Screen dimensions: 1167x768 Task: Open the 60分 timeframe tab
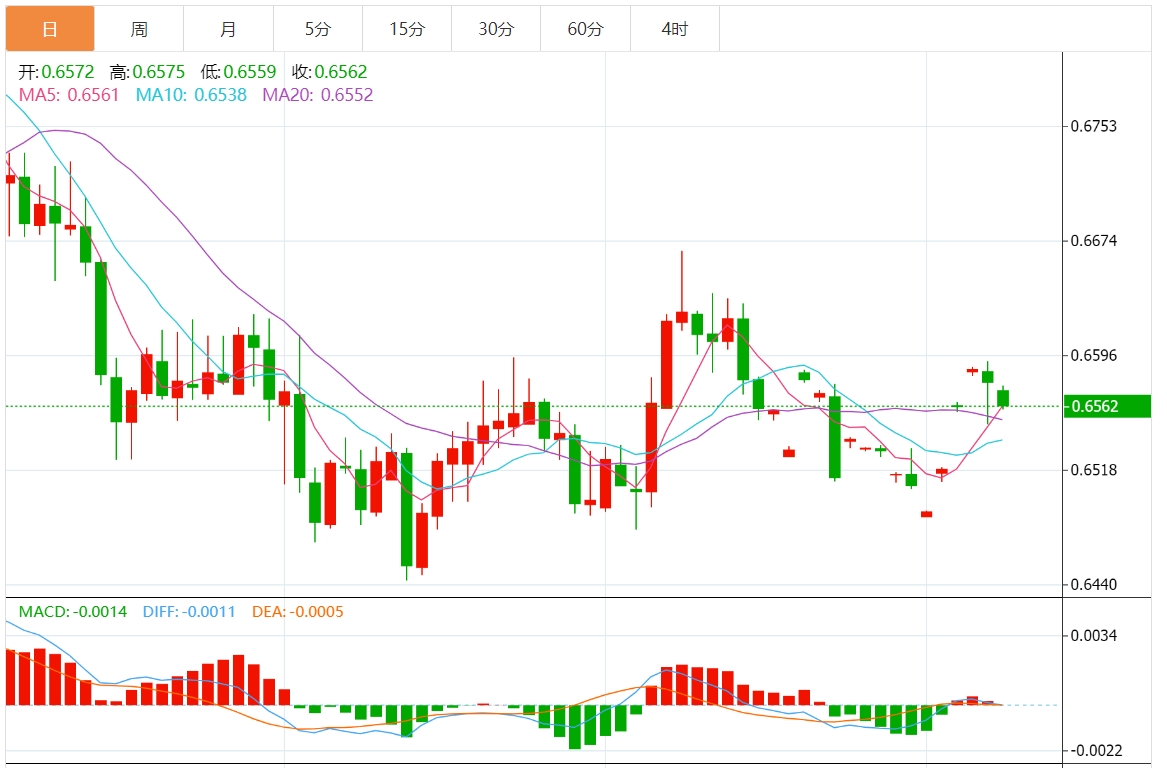tap(586, 29)
